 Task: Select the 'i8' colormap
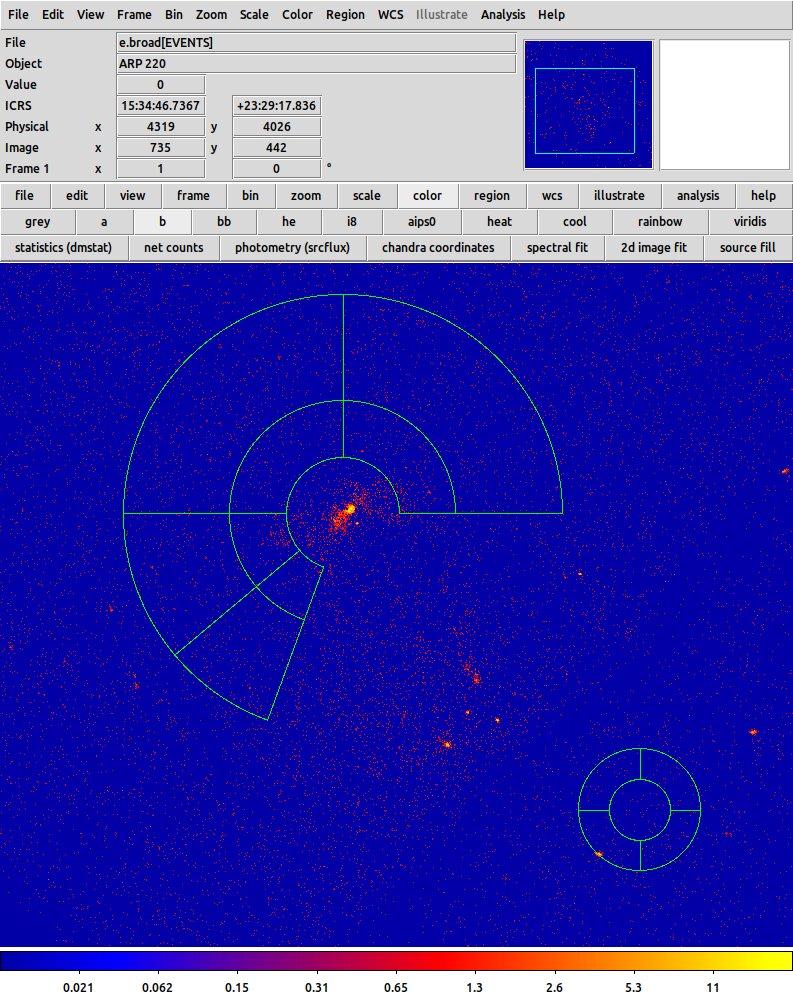tap(351, 221)
